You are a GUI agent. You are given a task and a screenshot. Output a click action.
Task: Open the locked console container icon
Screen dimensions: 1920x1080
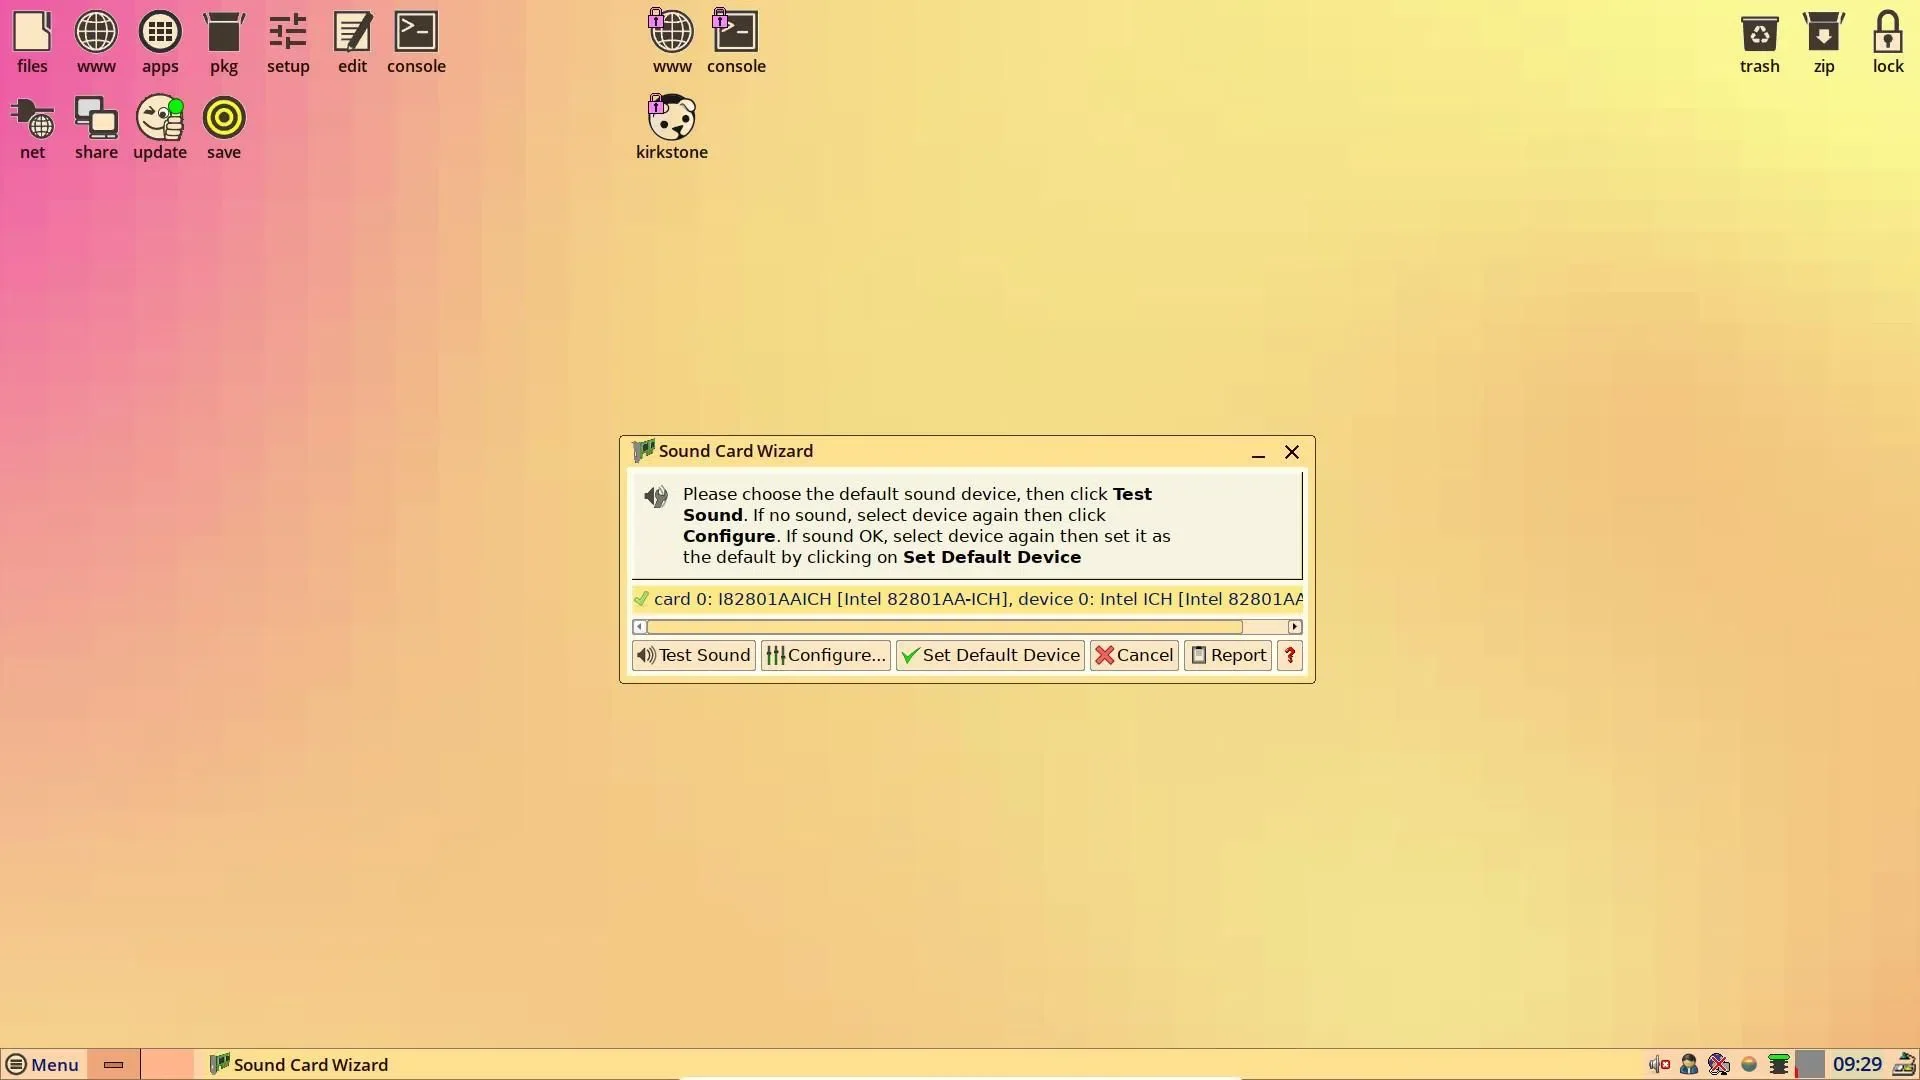pos(736,42)
